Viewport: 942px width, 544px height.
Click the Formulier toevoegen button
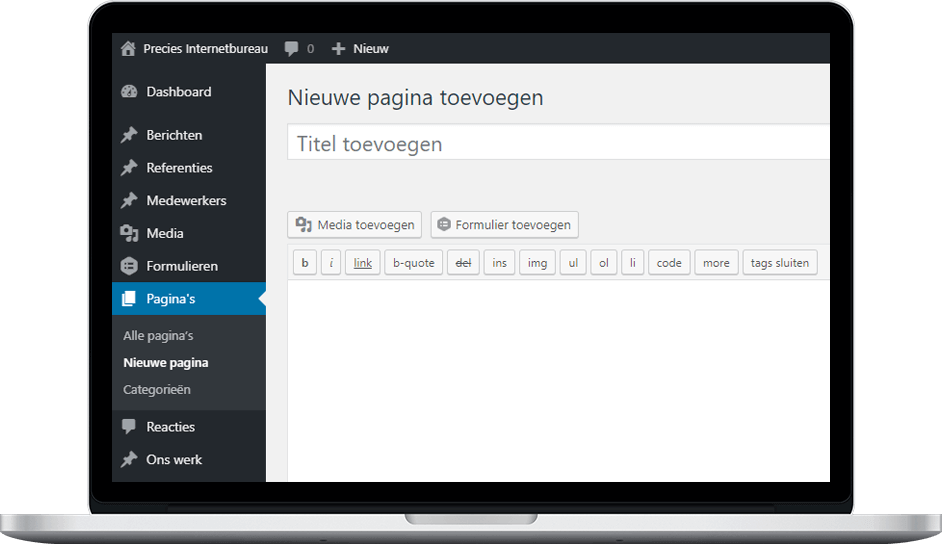point(505,225)
